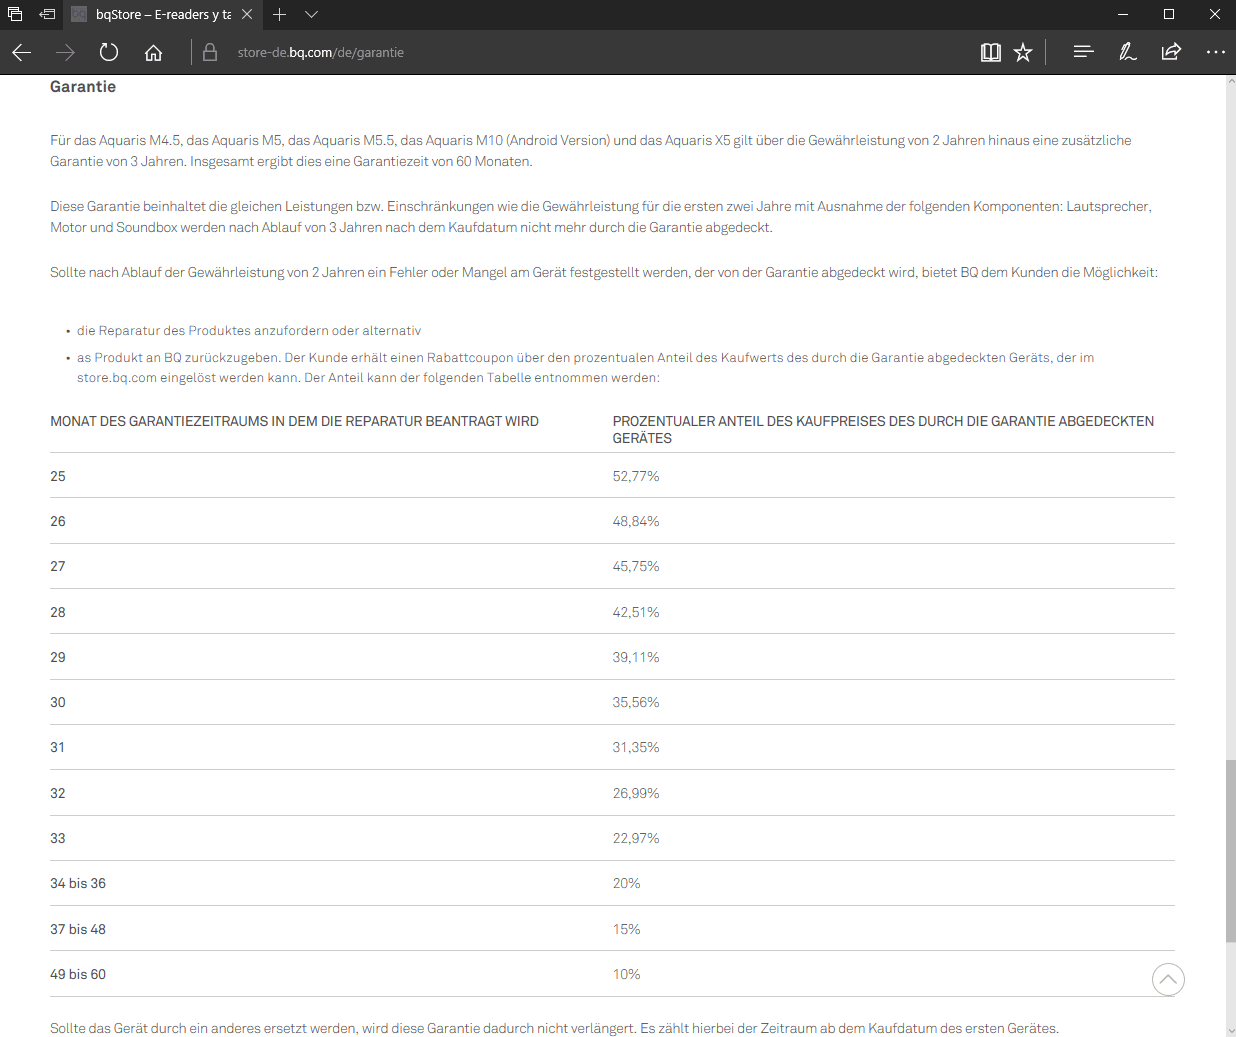1236x1037 pixels.
Task: Select the table cell 42,51%
Action: 636,612
